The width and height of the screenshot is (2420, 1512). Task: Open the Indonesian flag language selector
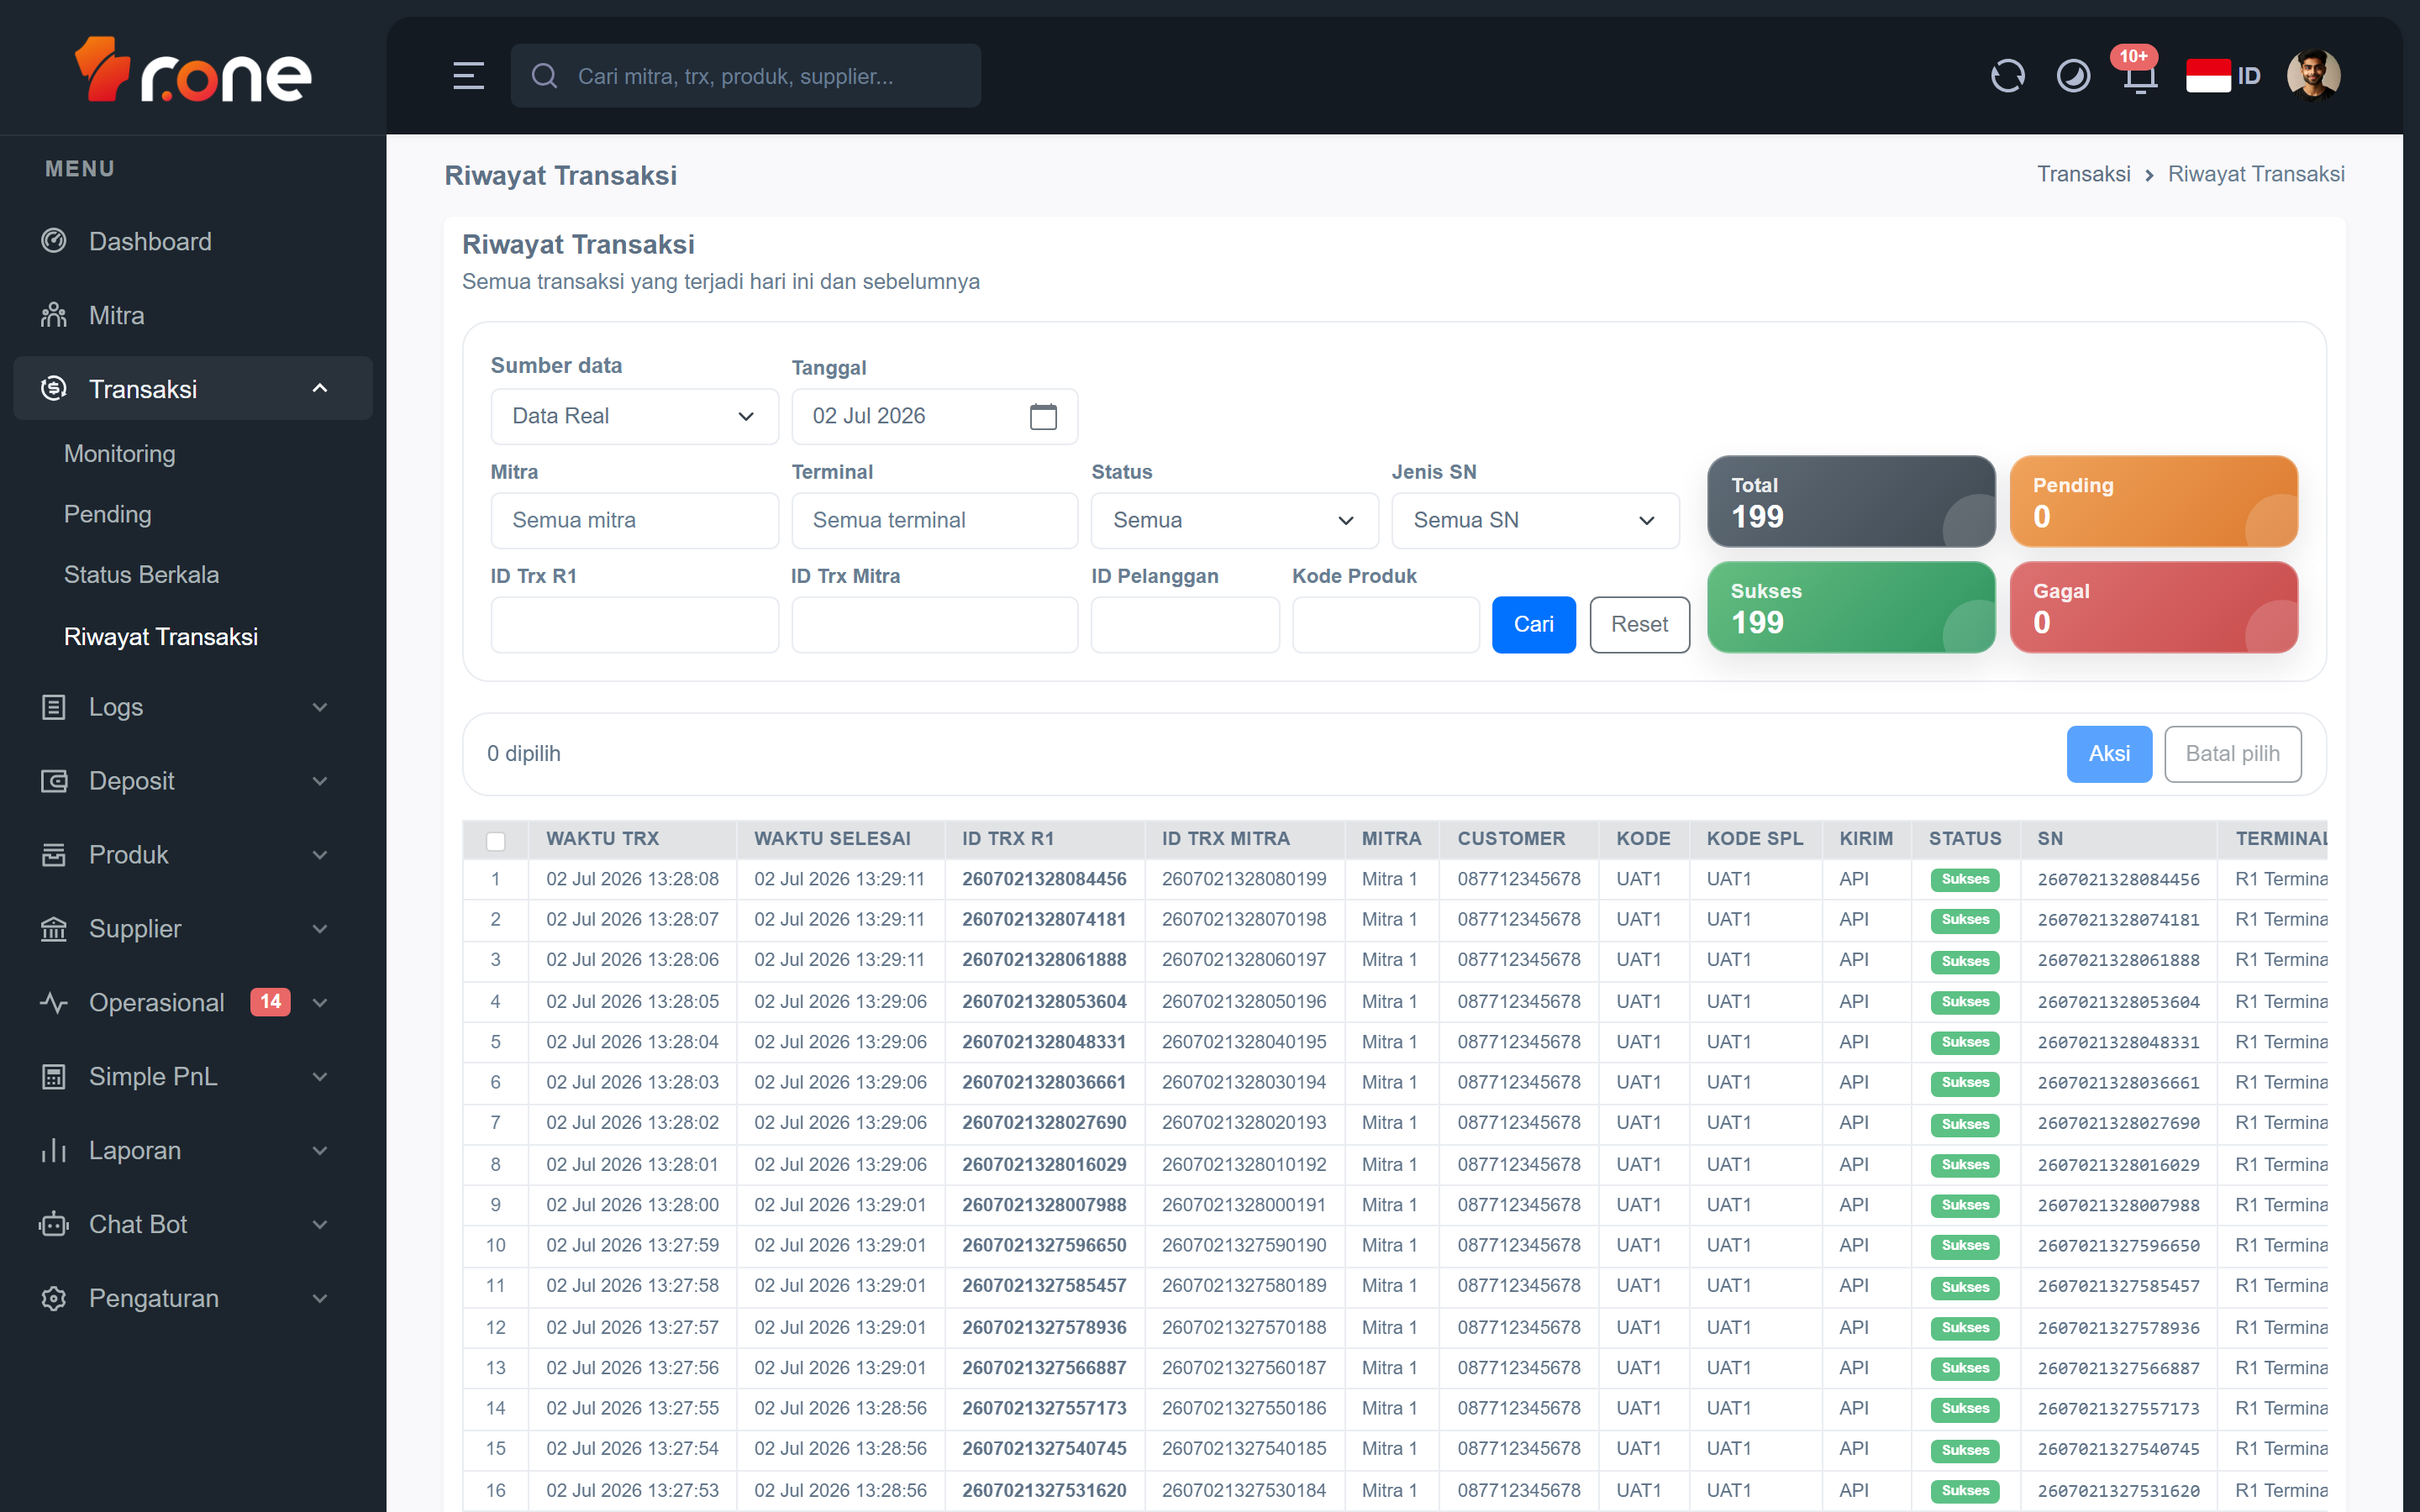click(2222, 76)
